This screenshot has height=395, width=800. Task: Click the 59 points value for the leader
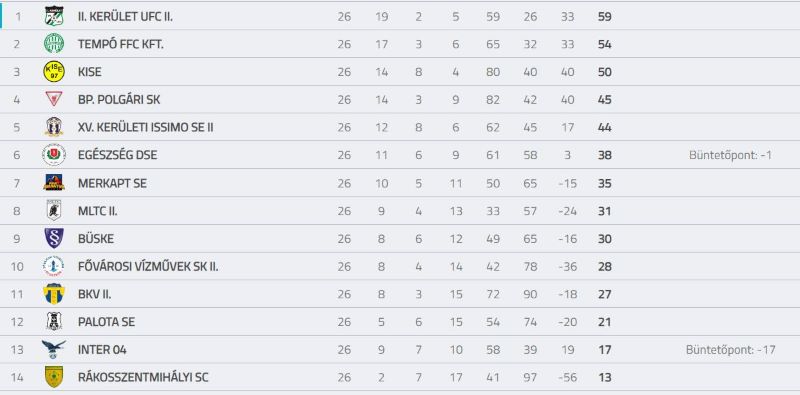605,17
